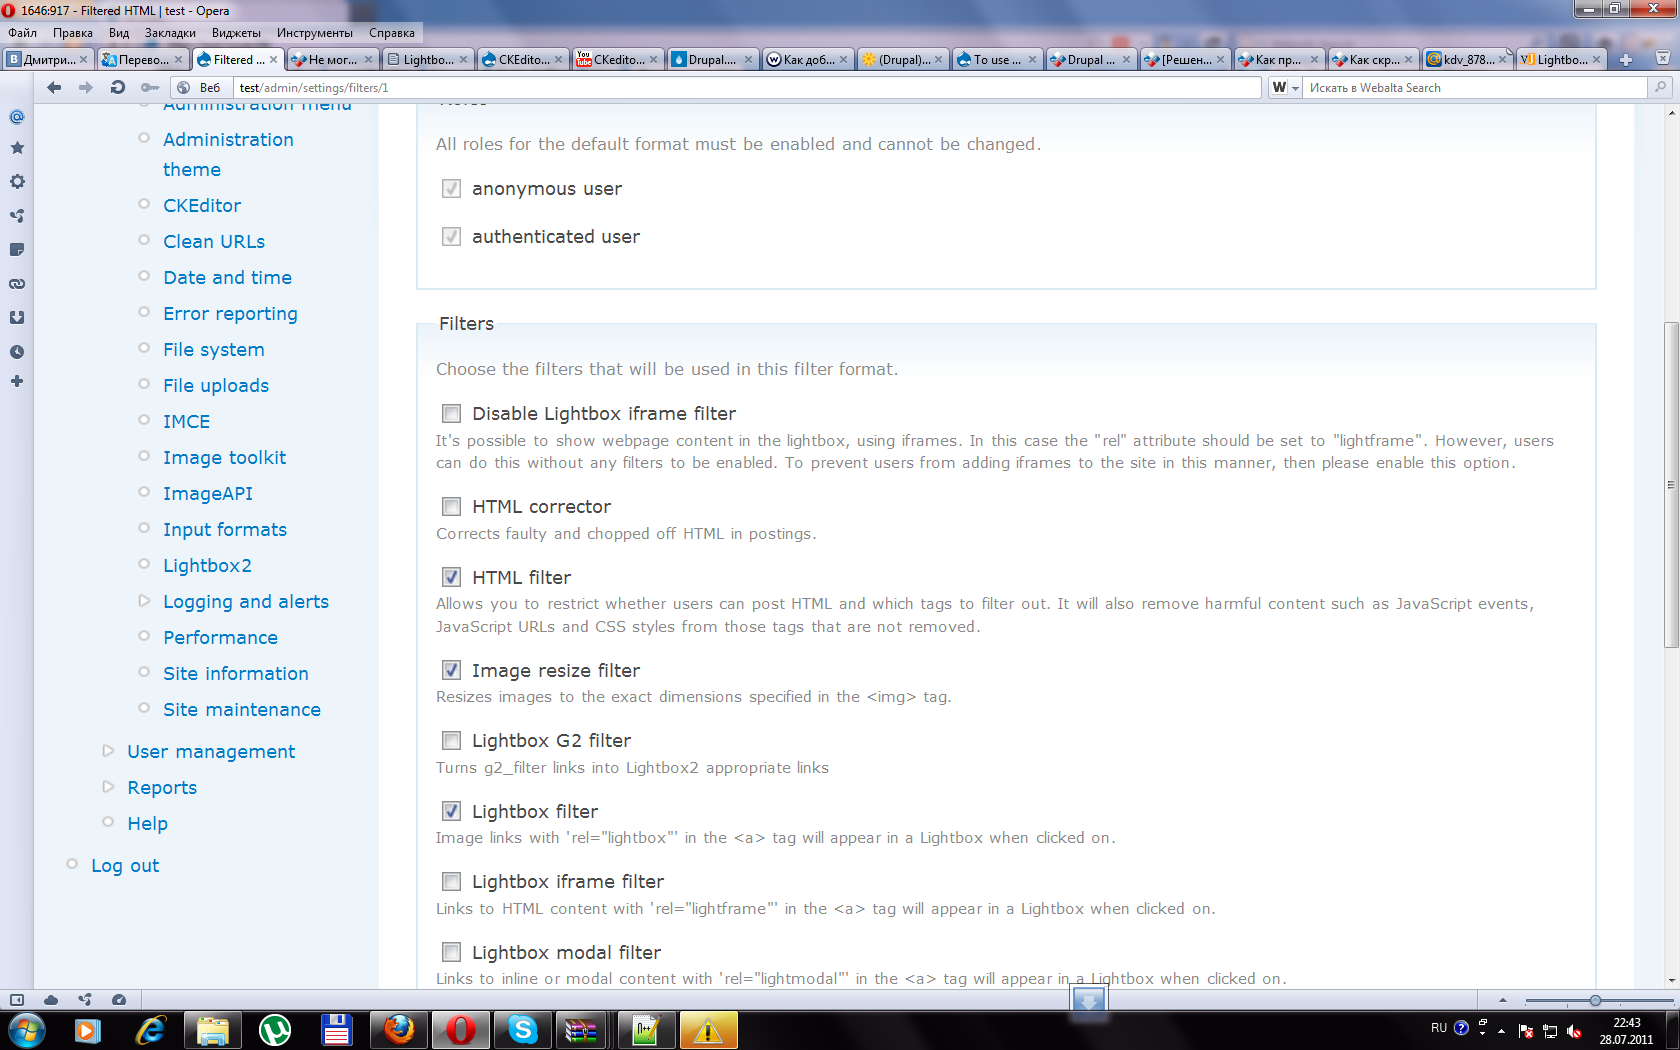
Task: Open the Закладки menu
Action: coord(170,33)
